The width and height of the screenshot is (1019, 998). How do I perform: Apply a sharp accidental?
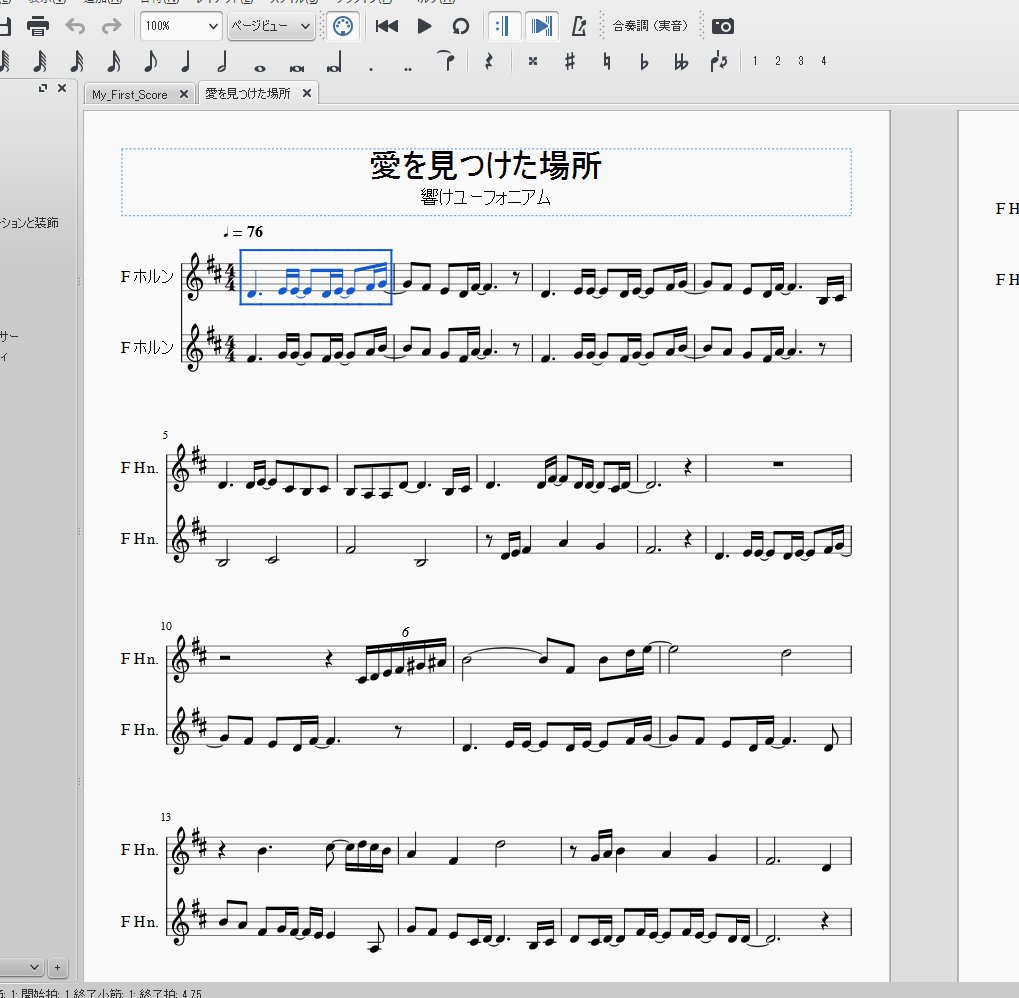[570, 61]
